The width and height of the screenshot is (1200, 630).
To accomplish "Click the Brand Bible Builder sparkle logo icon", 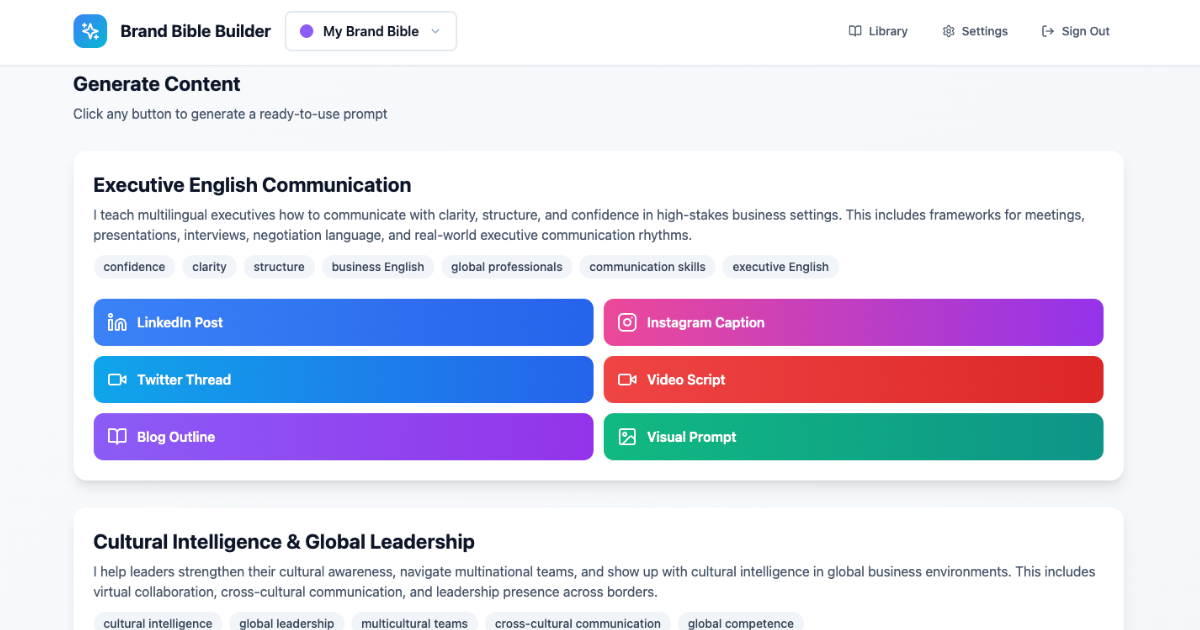I will pyautogui.click(x=90, y=31).
